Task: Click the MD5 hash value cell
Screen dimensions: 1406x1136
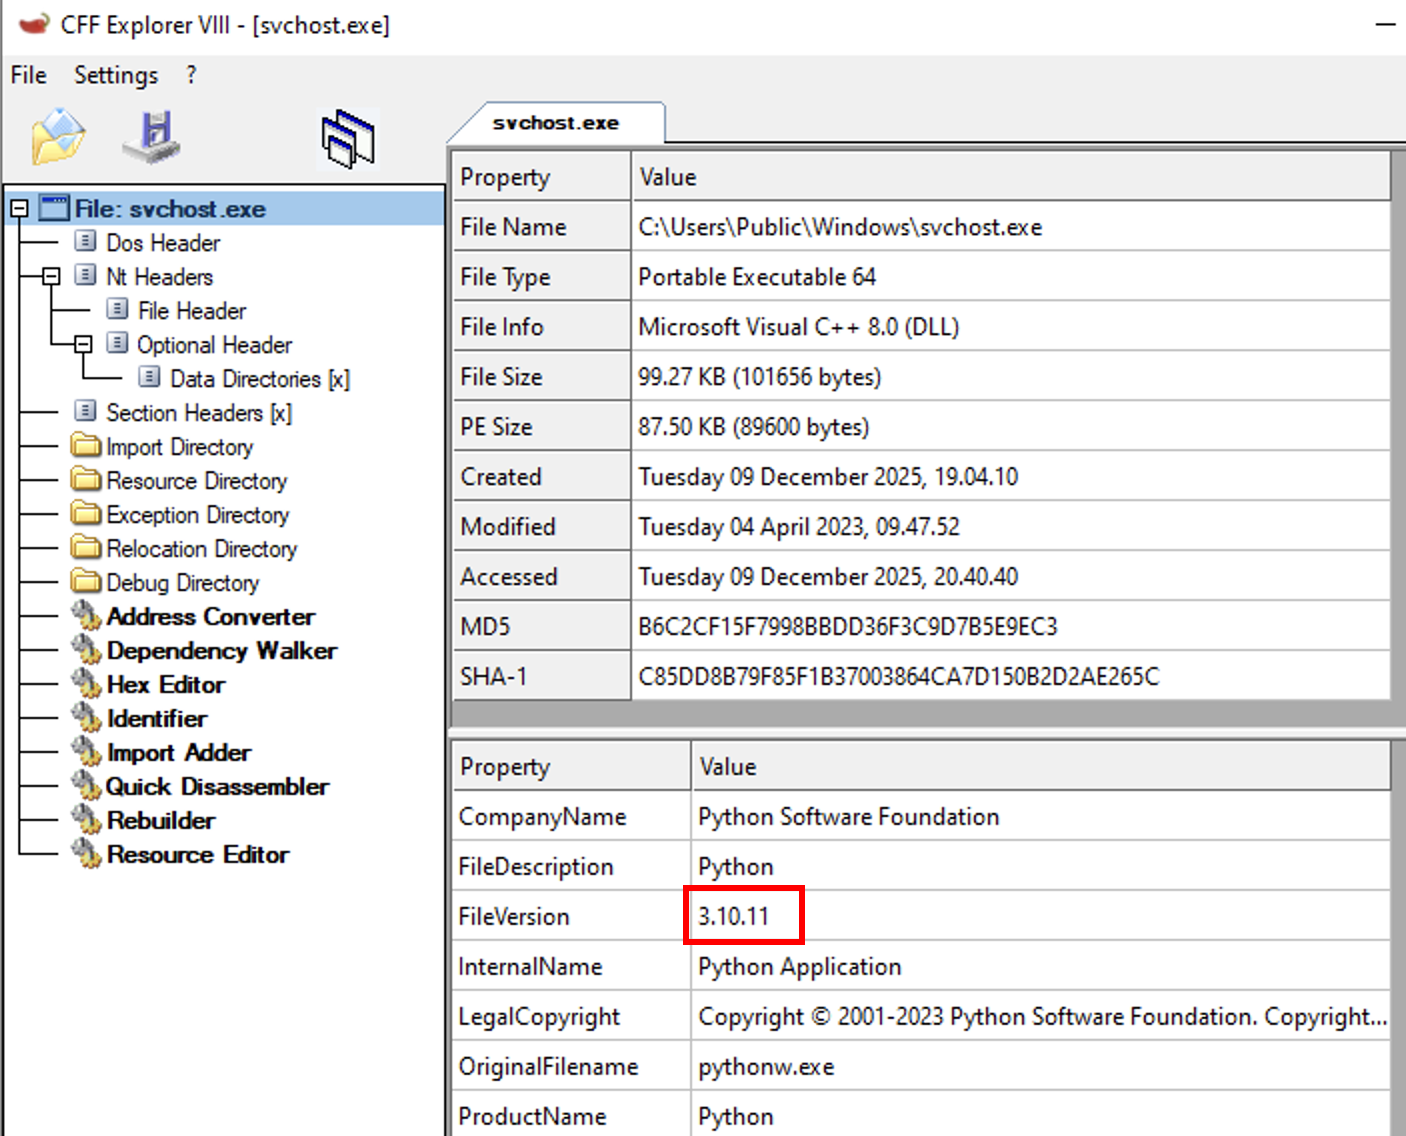Action: [847, 627]
